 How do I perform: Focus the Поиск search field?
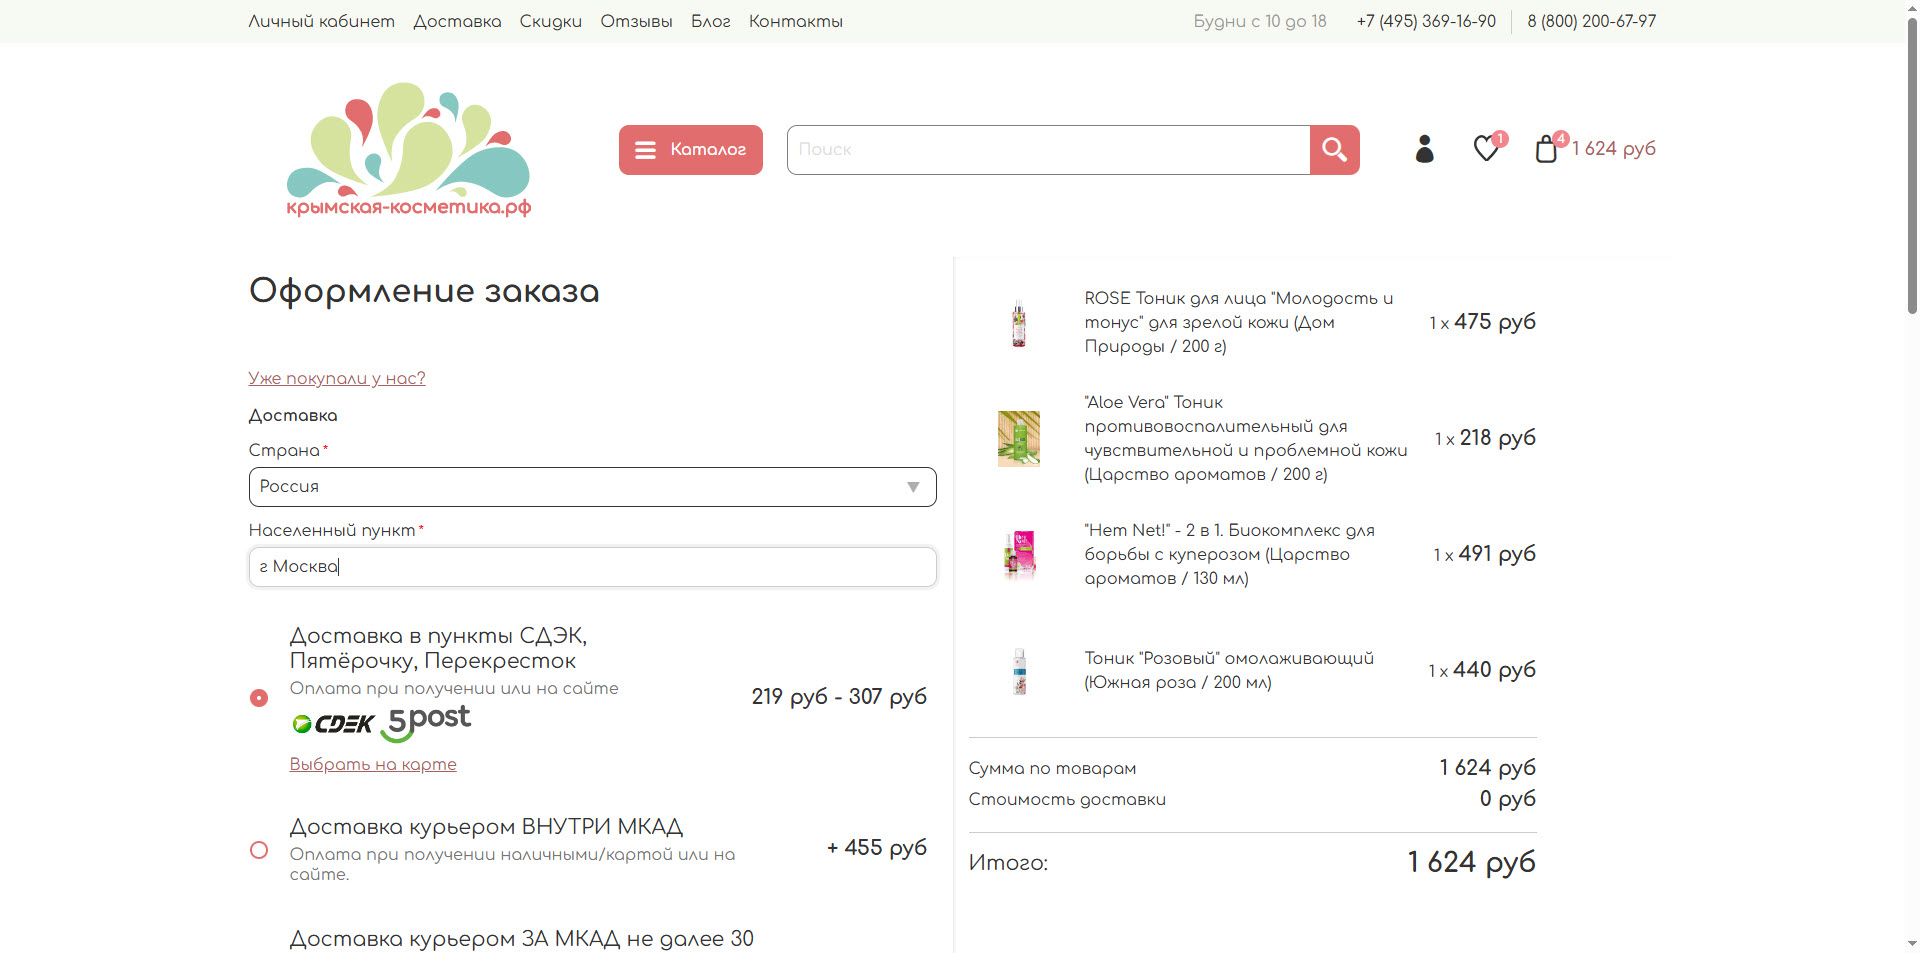tap(1048, 150)
